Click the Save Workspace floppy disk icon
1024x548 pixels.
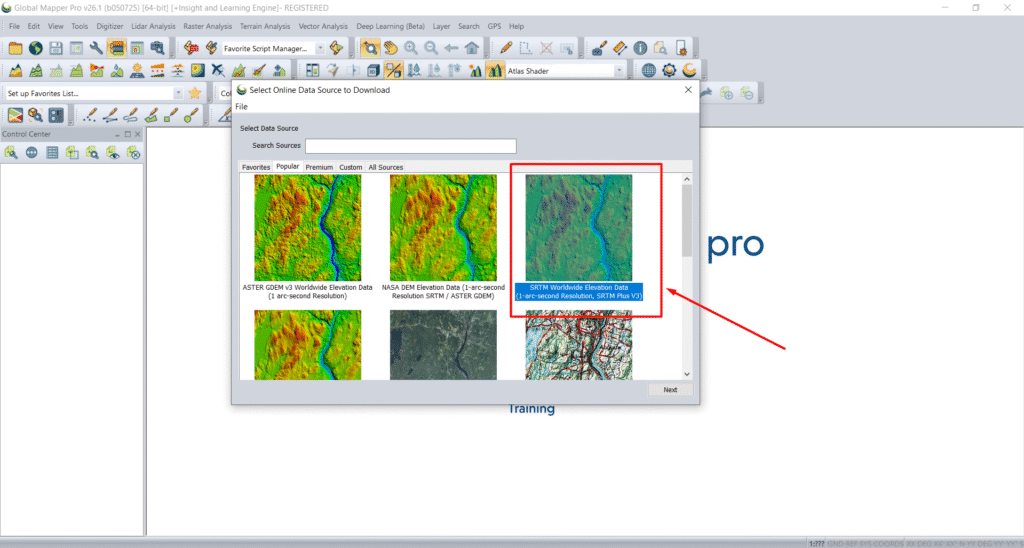pos(56,48)
